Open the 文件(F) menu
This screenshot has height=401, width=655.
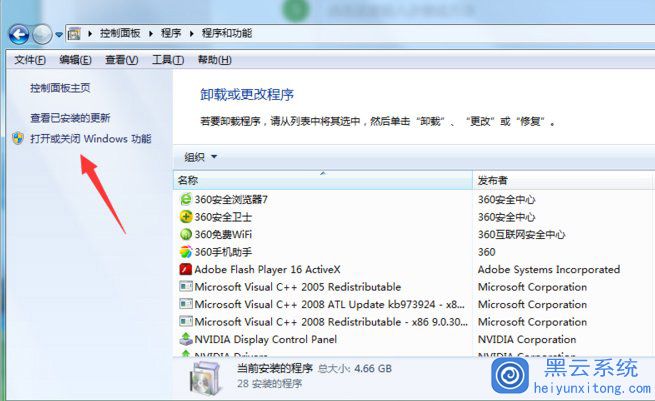[x=30, y=60]
